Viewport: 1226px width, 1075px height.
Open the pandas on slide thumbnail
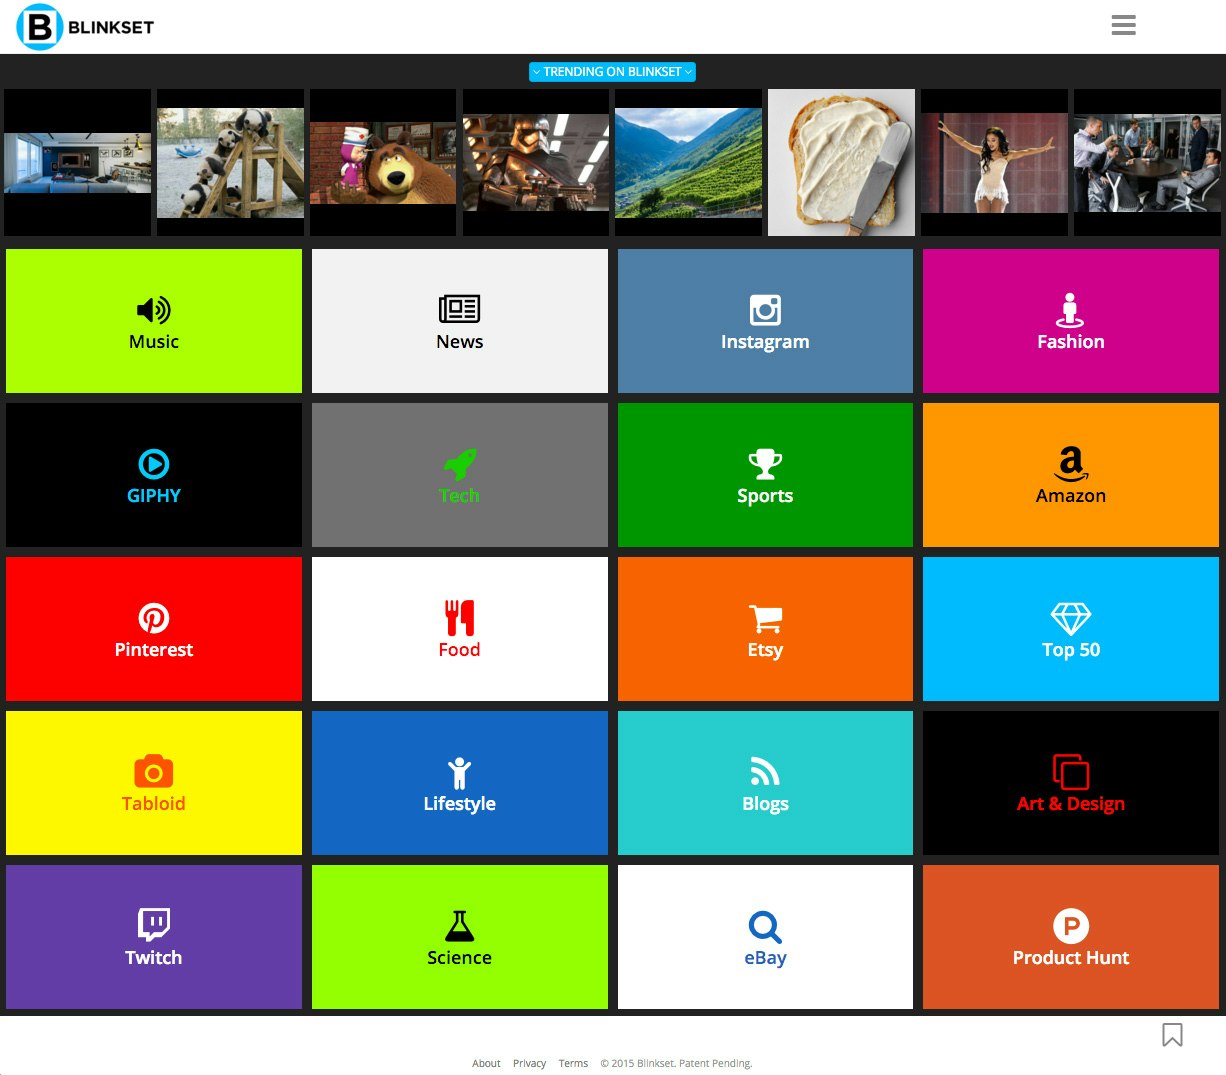tap(230, 163)
